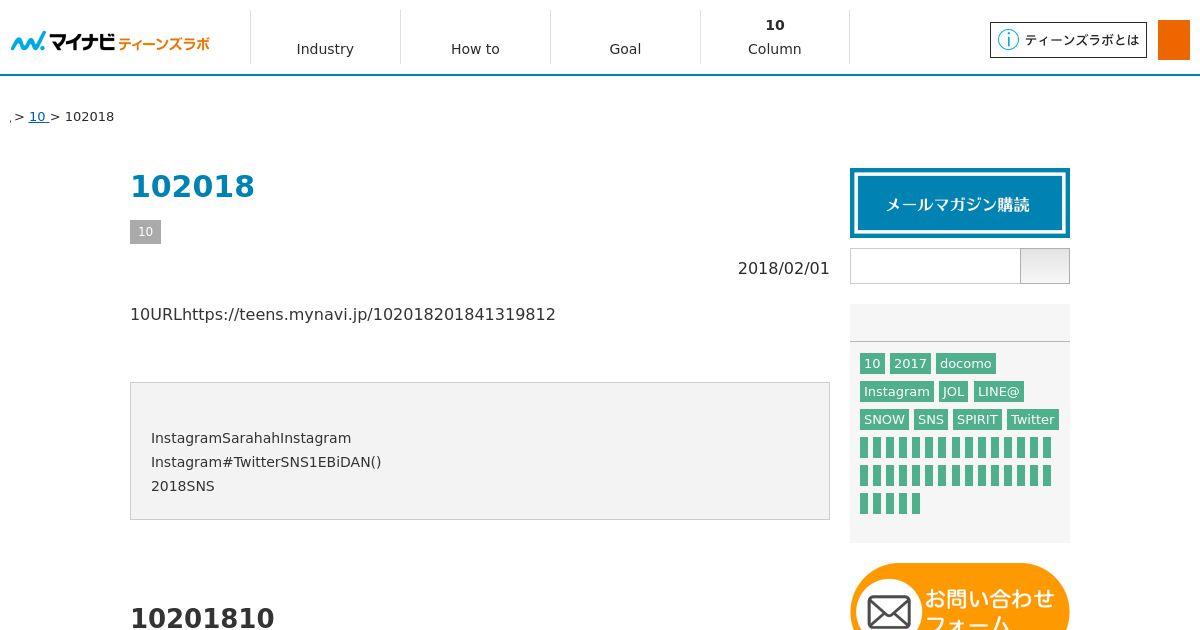Select the 'SNOW' tag
Screen dimensions: 1200x630
pyautogui.click(x=884, y=420)
